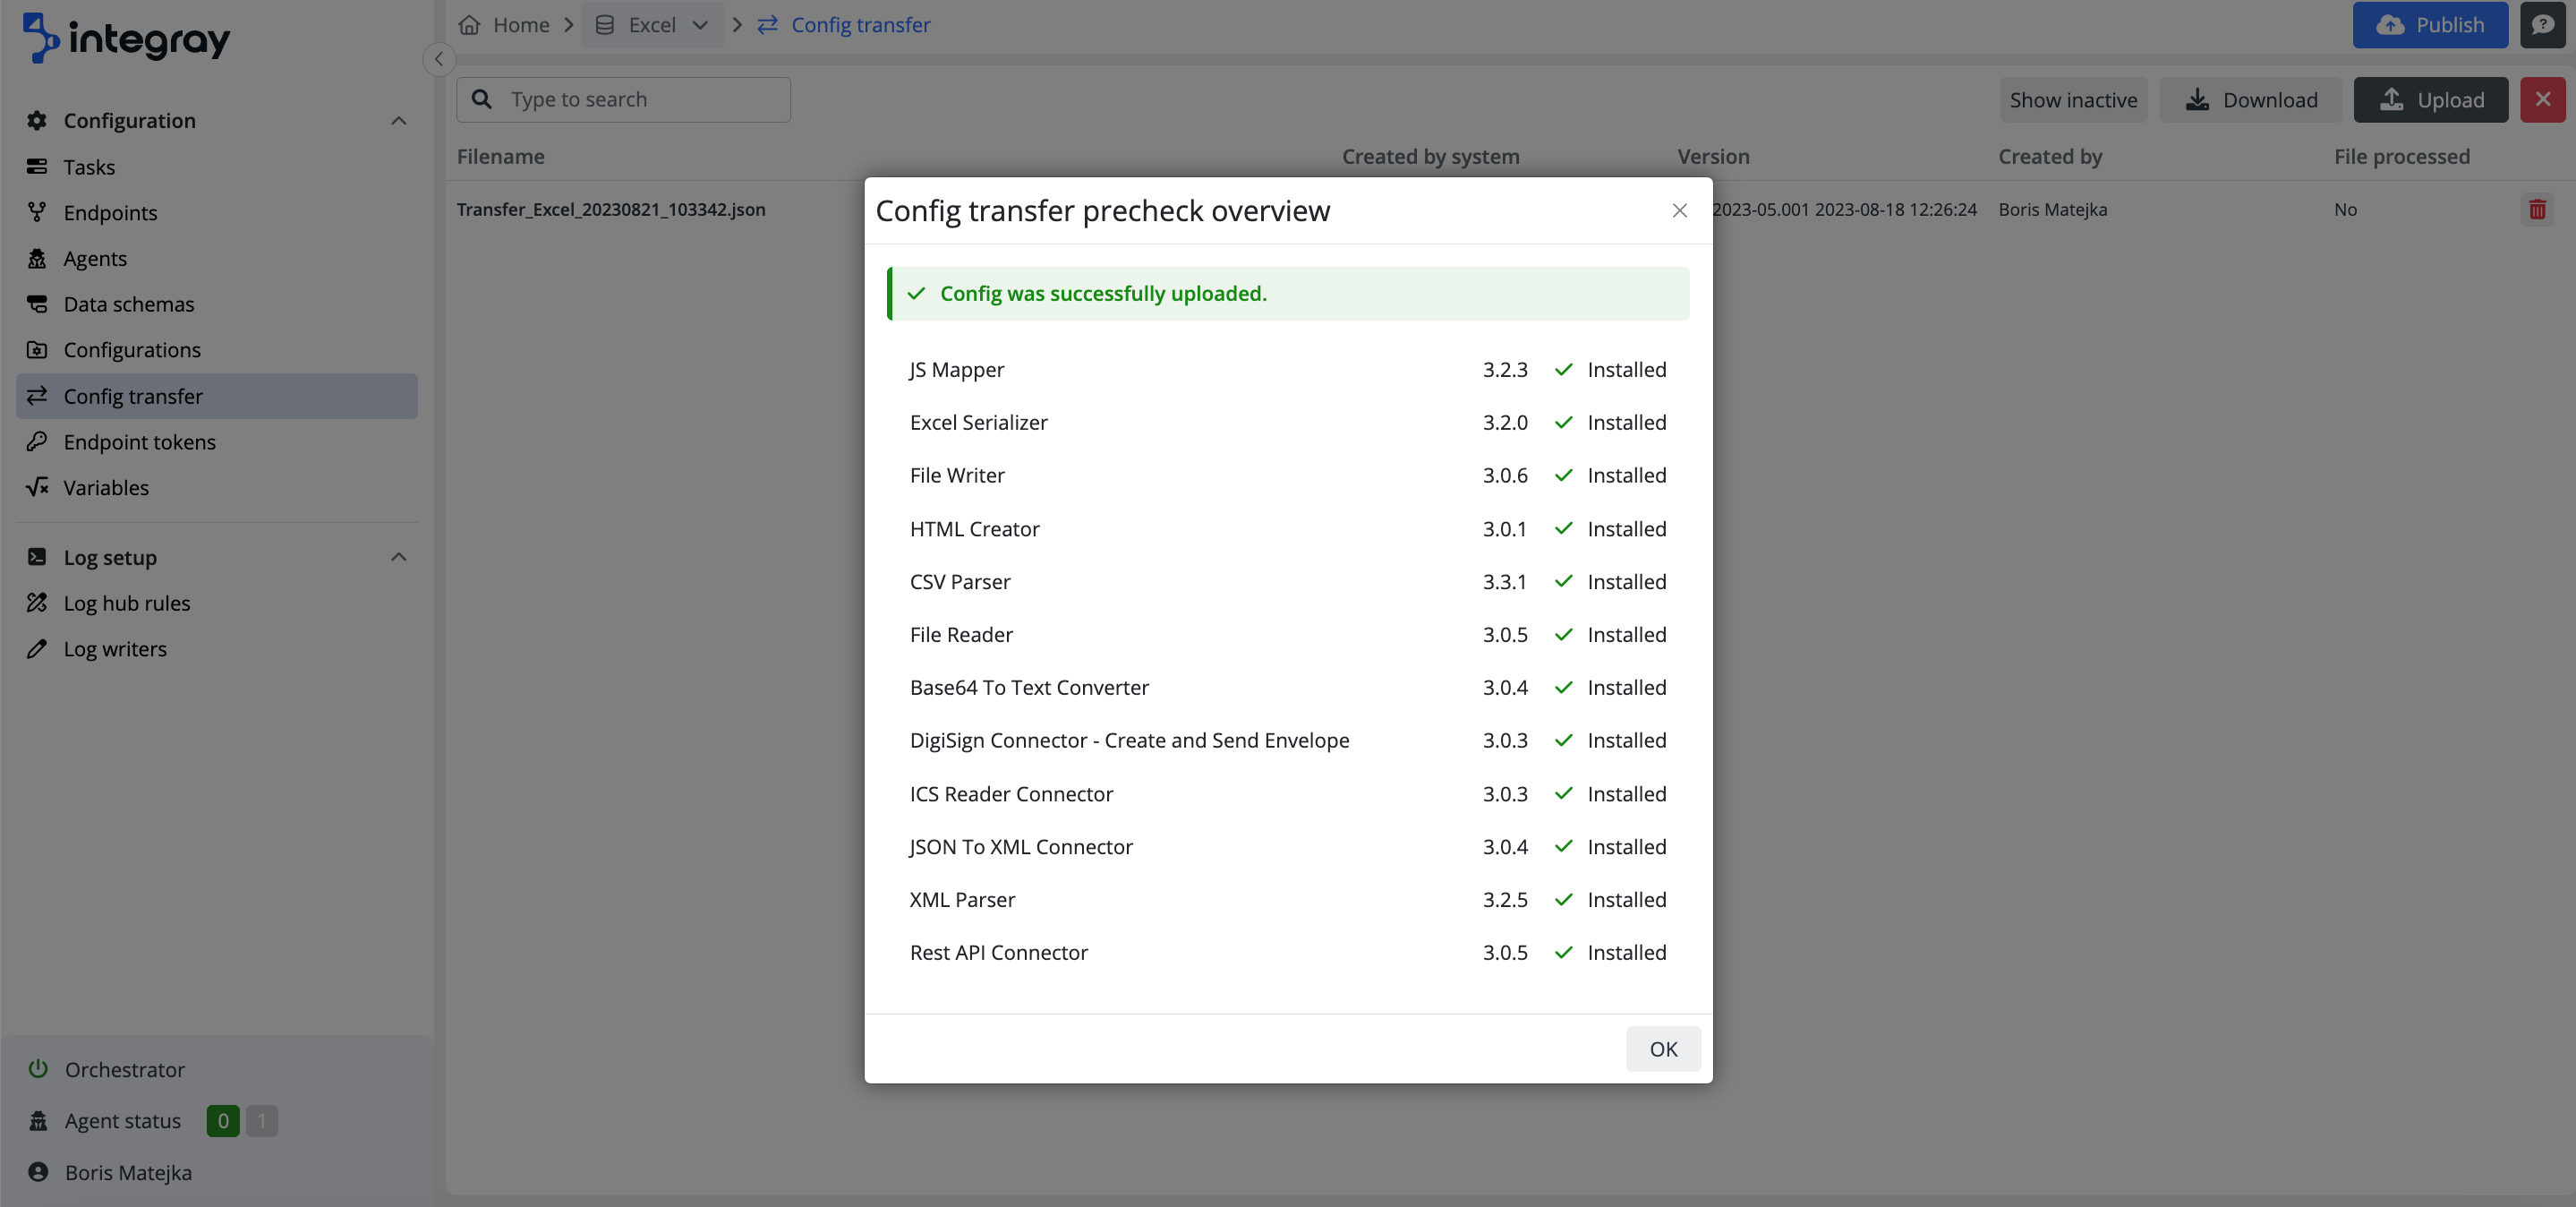
Task: Go to Log hub rules
Action: (127, 603)
